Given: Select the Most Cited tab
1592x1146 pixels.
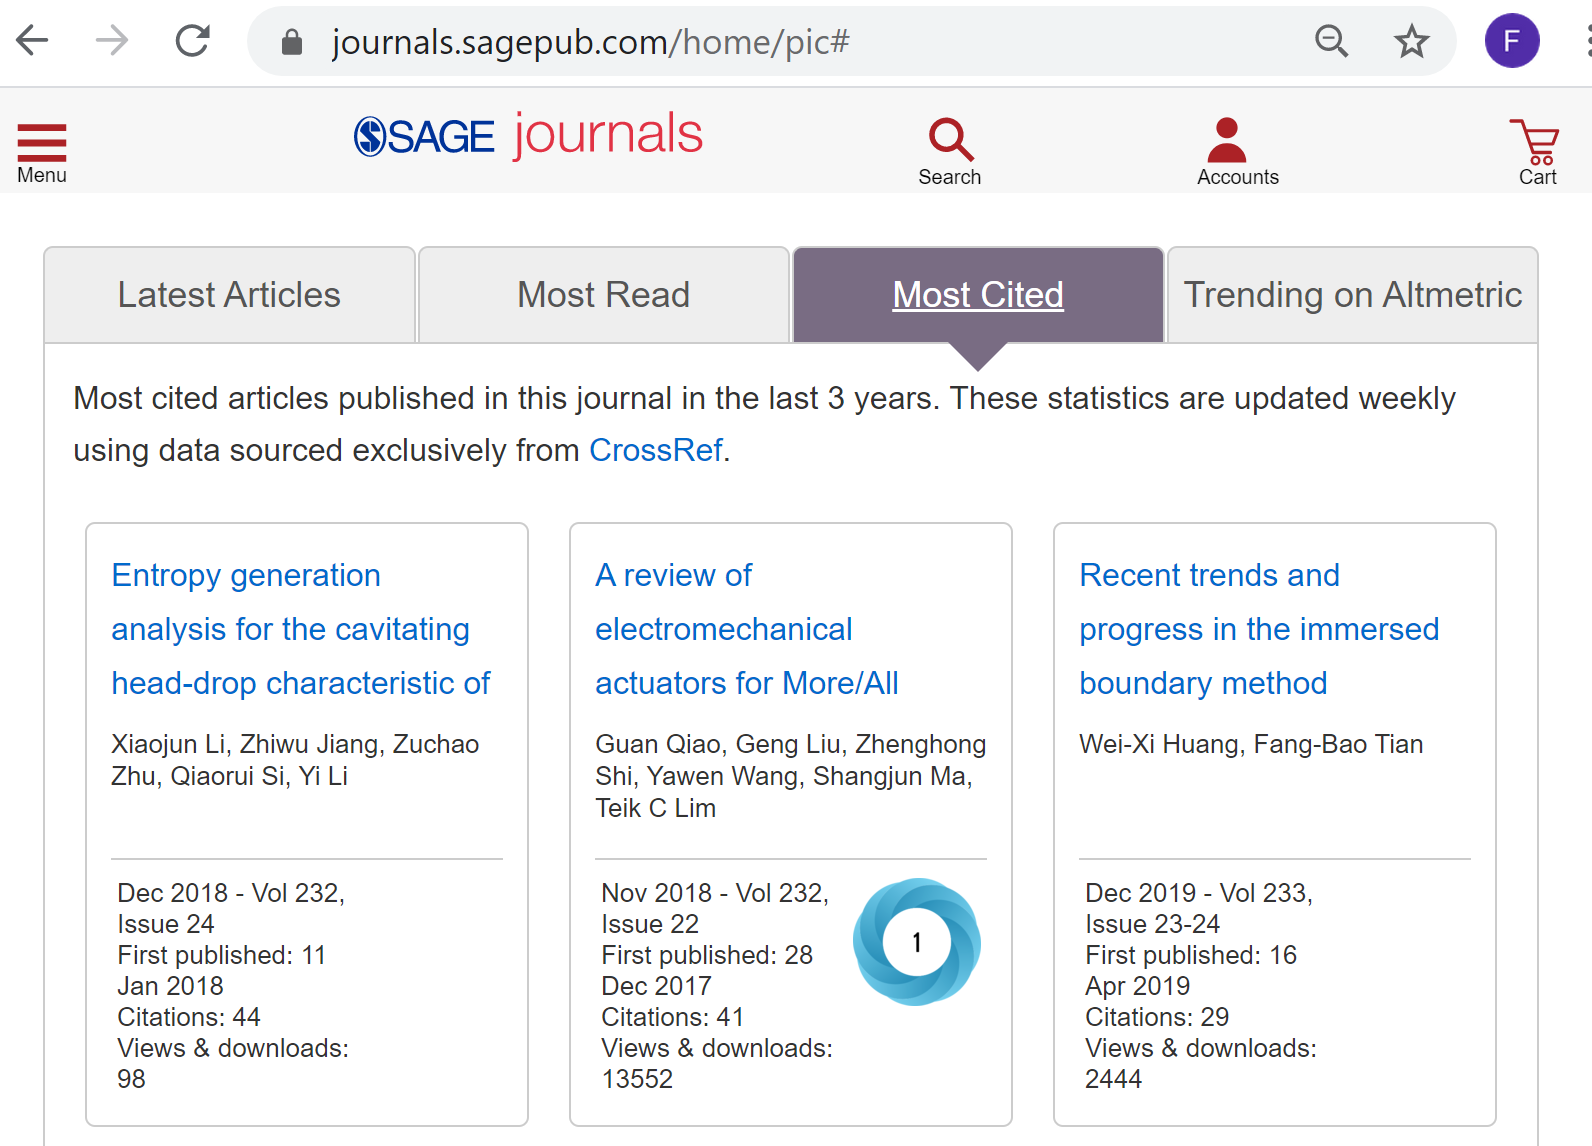Looking at the screenshot, I should coord(978,295).
